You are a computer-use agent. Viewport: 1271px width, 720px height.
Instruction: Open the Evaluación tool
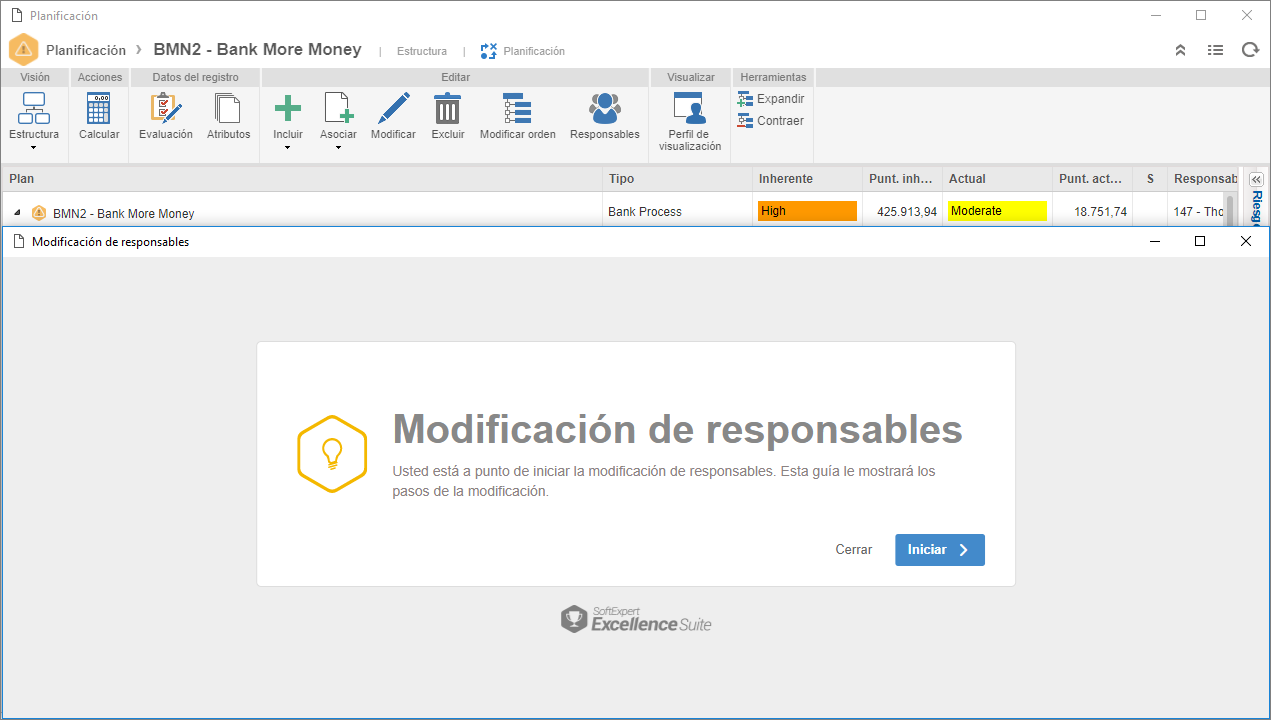166,108
